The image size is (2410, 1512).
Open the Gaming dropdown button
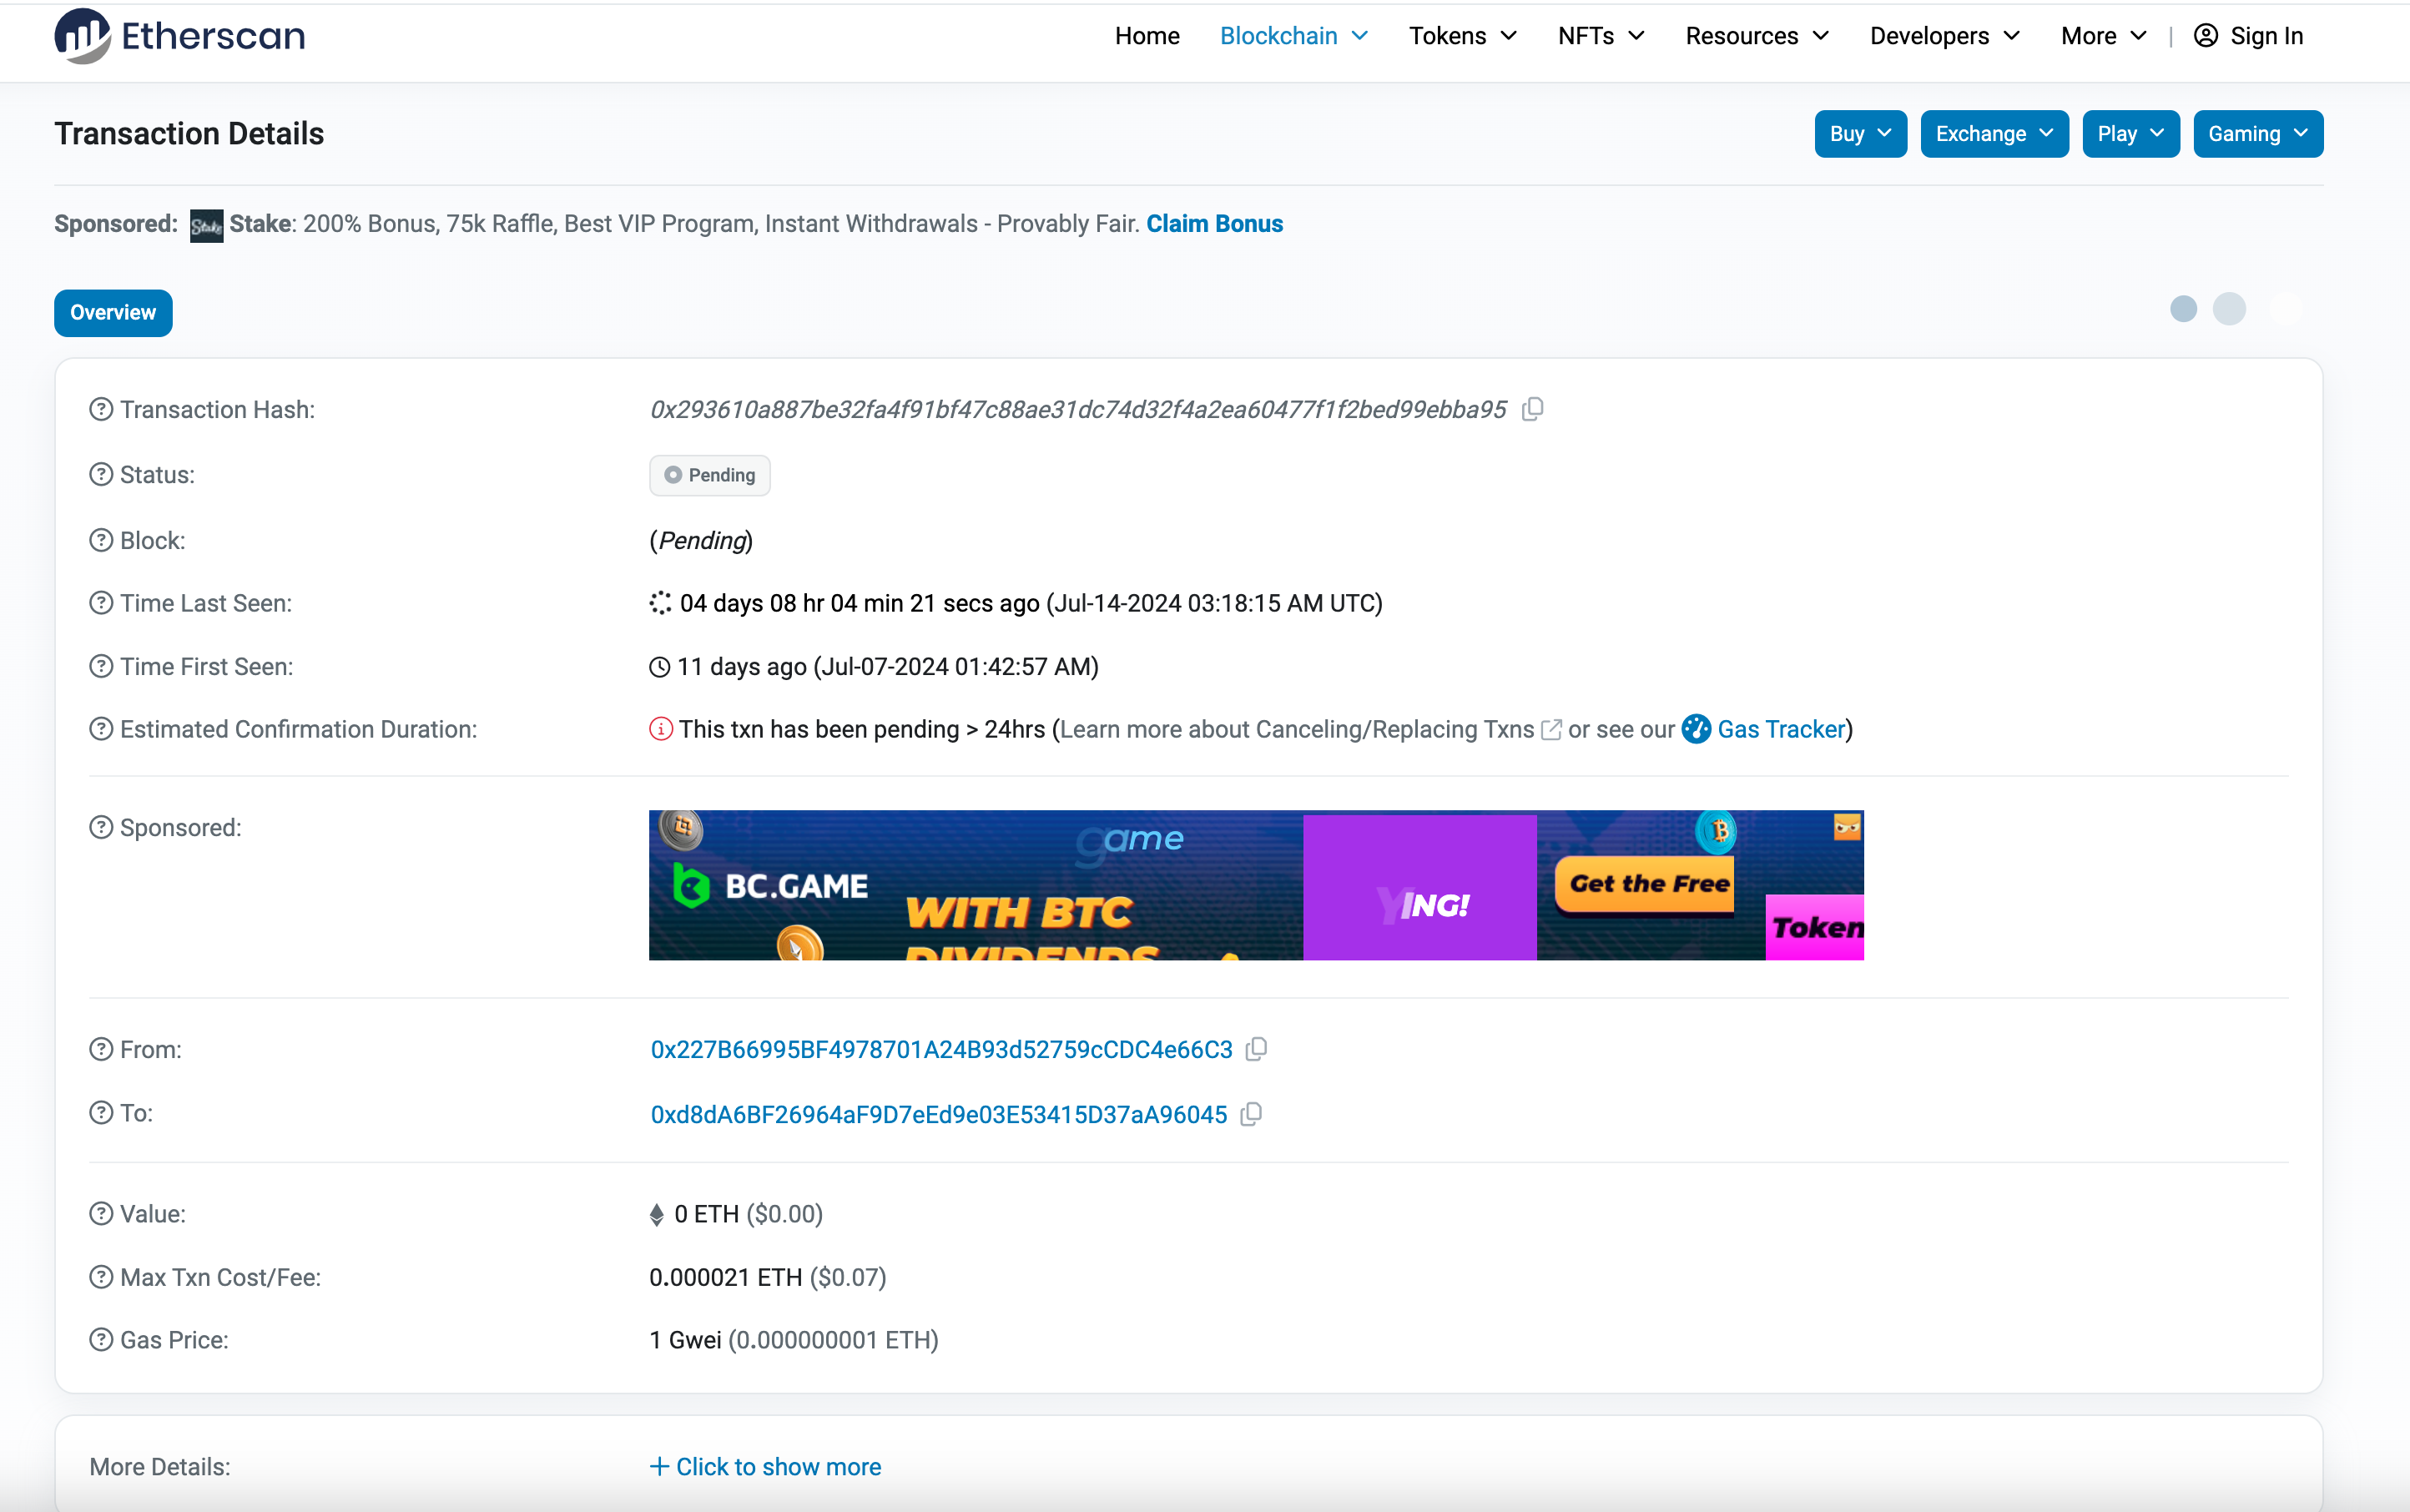click(2257, 134)
